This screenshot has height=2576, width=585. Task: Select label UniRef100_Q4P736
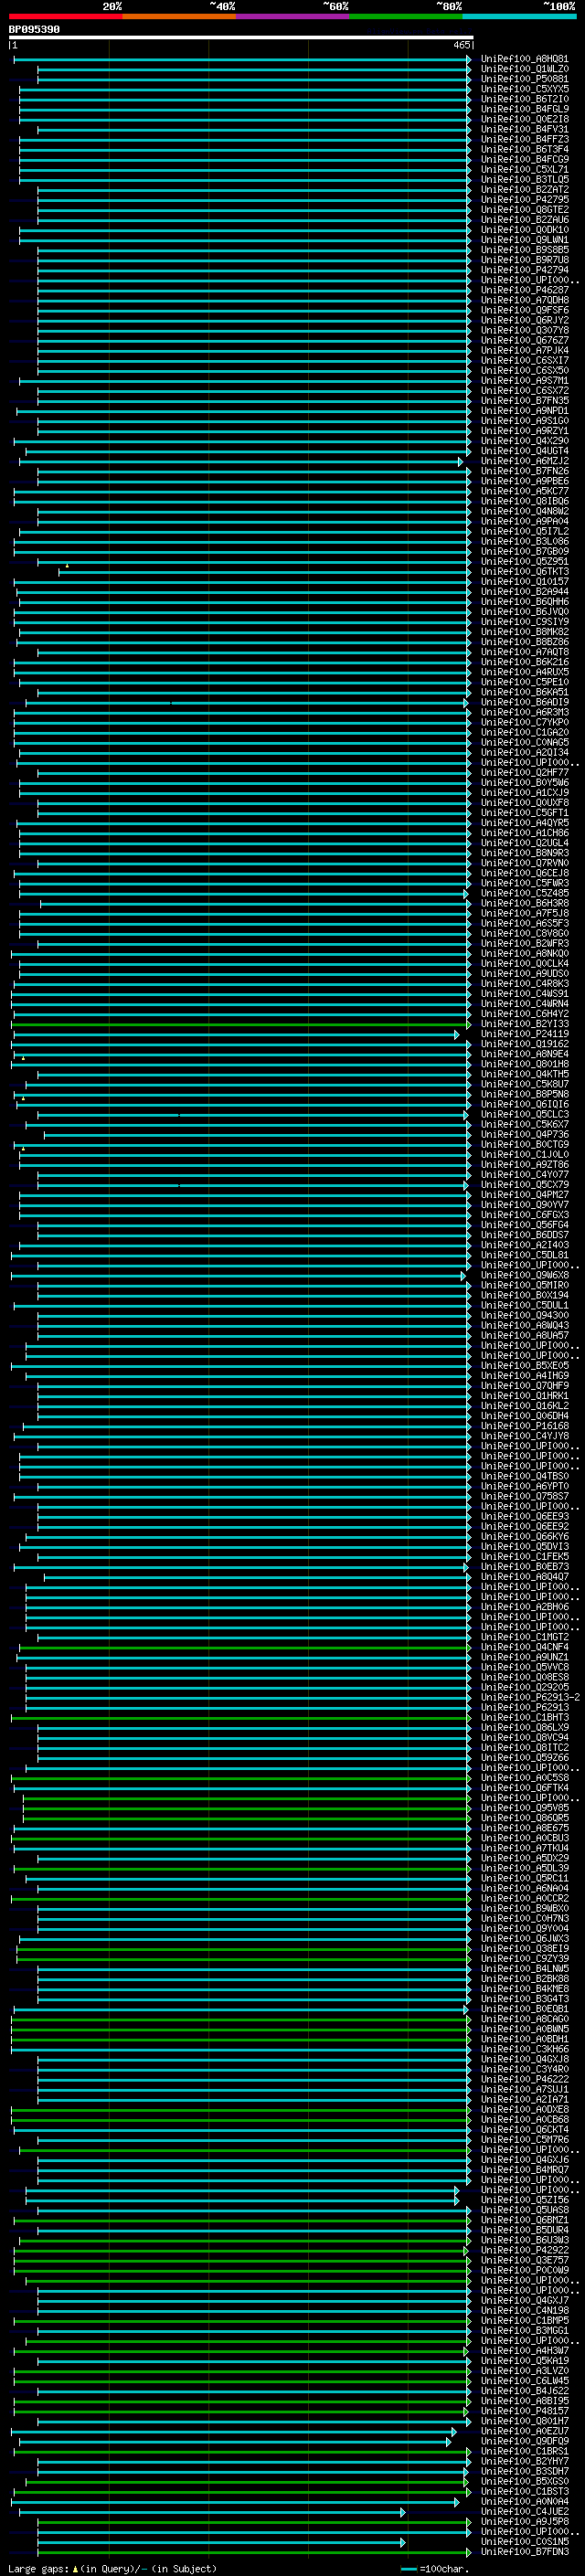(525, 1135)
